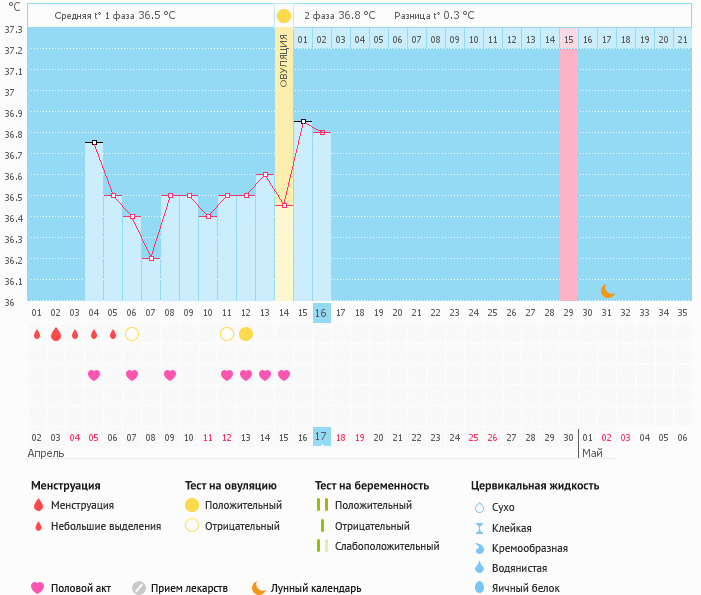Screen dimensions: 701x595
Task: Click the negative ovulation test on day 11
Action: coord(227,334)
